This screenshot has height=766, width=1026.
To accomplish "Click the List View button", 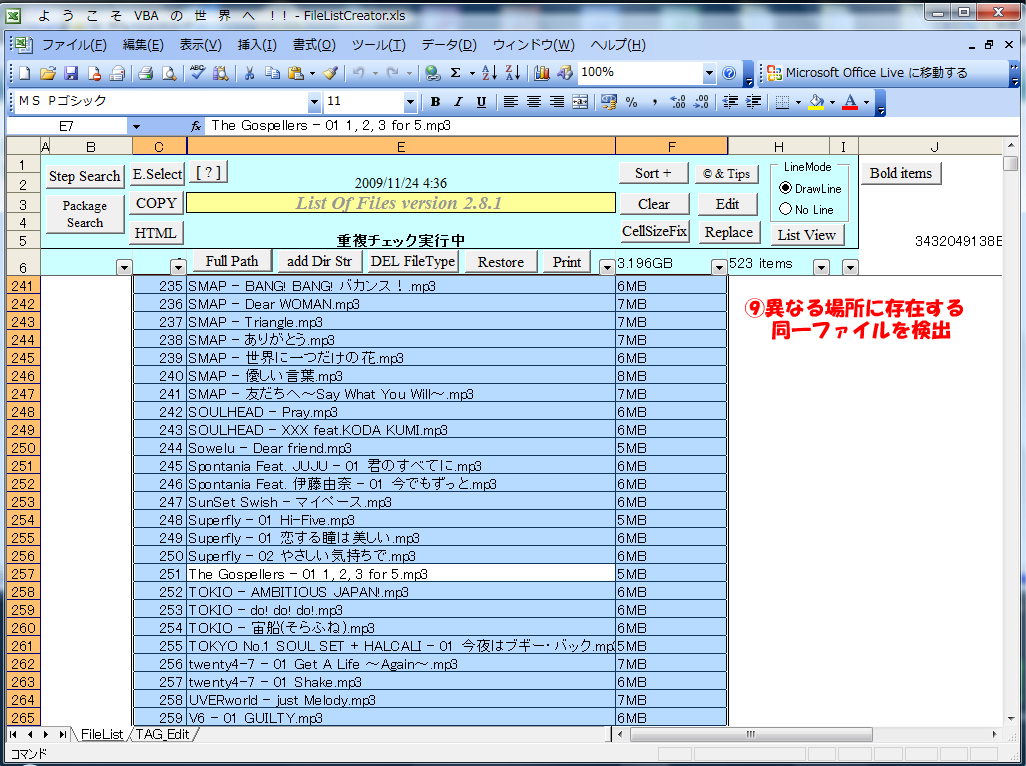I will 806,235.
